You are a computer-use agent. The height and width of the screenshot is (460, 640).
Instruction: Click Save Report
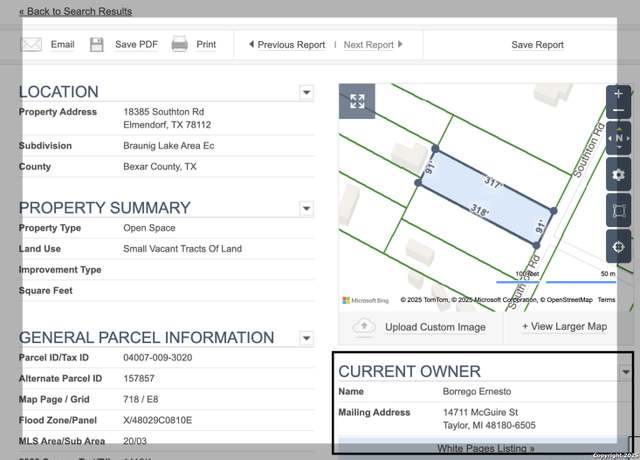point(538,44)
